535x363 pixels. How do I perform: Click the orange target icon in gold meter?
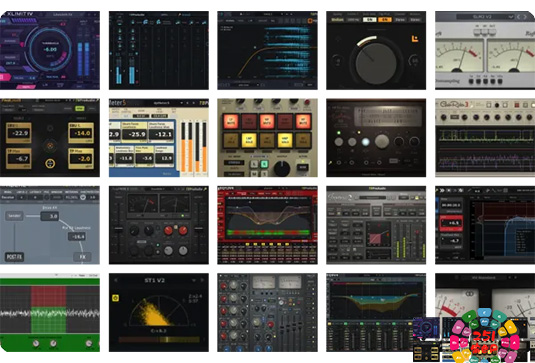pos(50,146)
